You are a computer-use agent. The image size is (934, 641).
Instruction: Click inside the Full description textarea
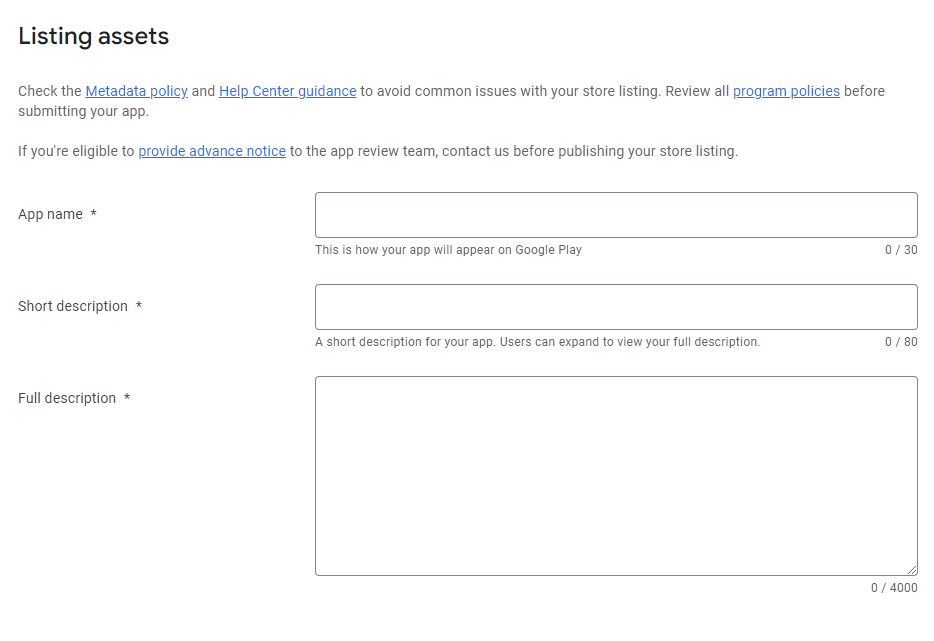[x=616, y=476]
